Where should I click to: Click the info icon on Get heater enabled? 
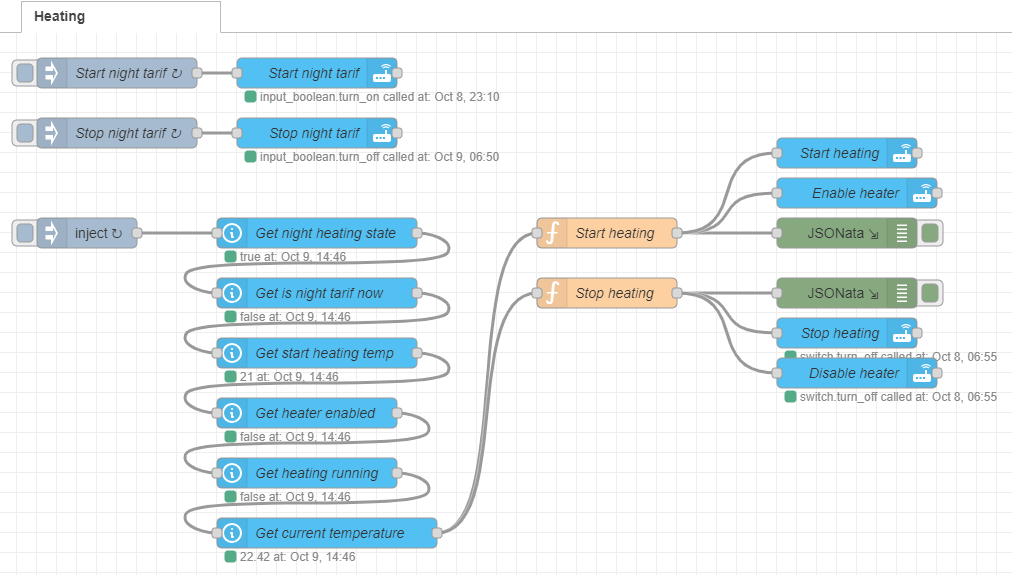click(232, 413)
